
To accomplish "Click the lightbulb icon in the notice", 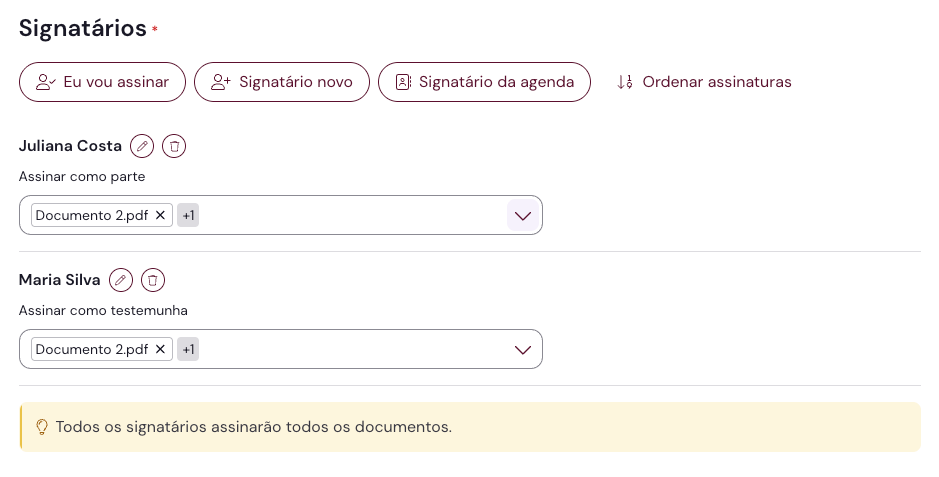I will (x=42, y=427).
